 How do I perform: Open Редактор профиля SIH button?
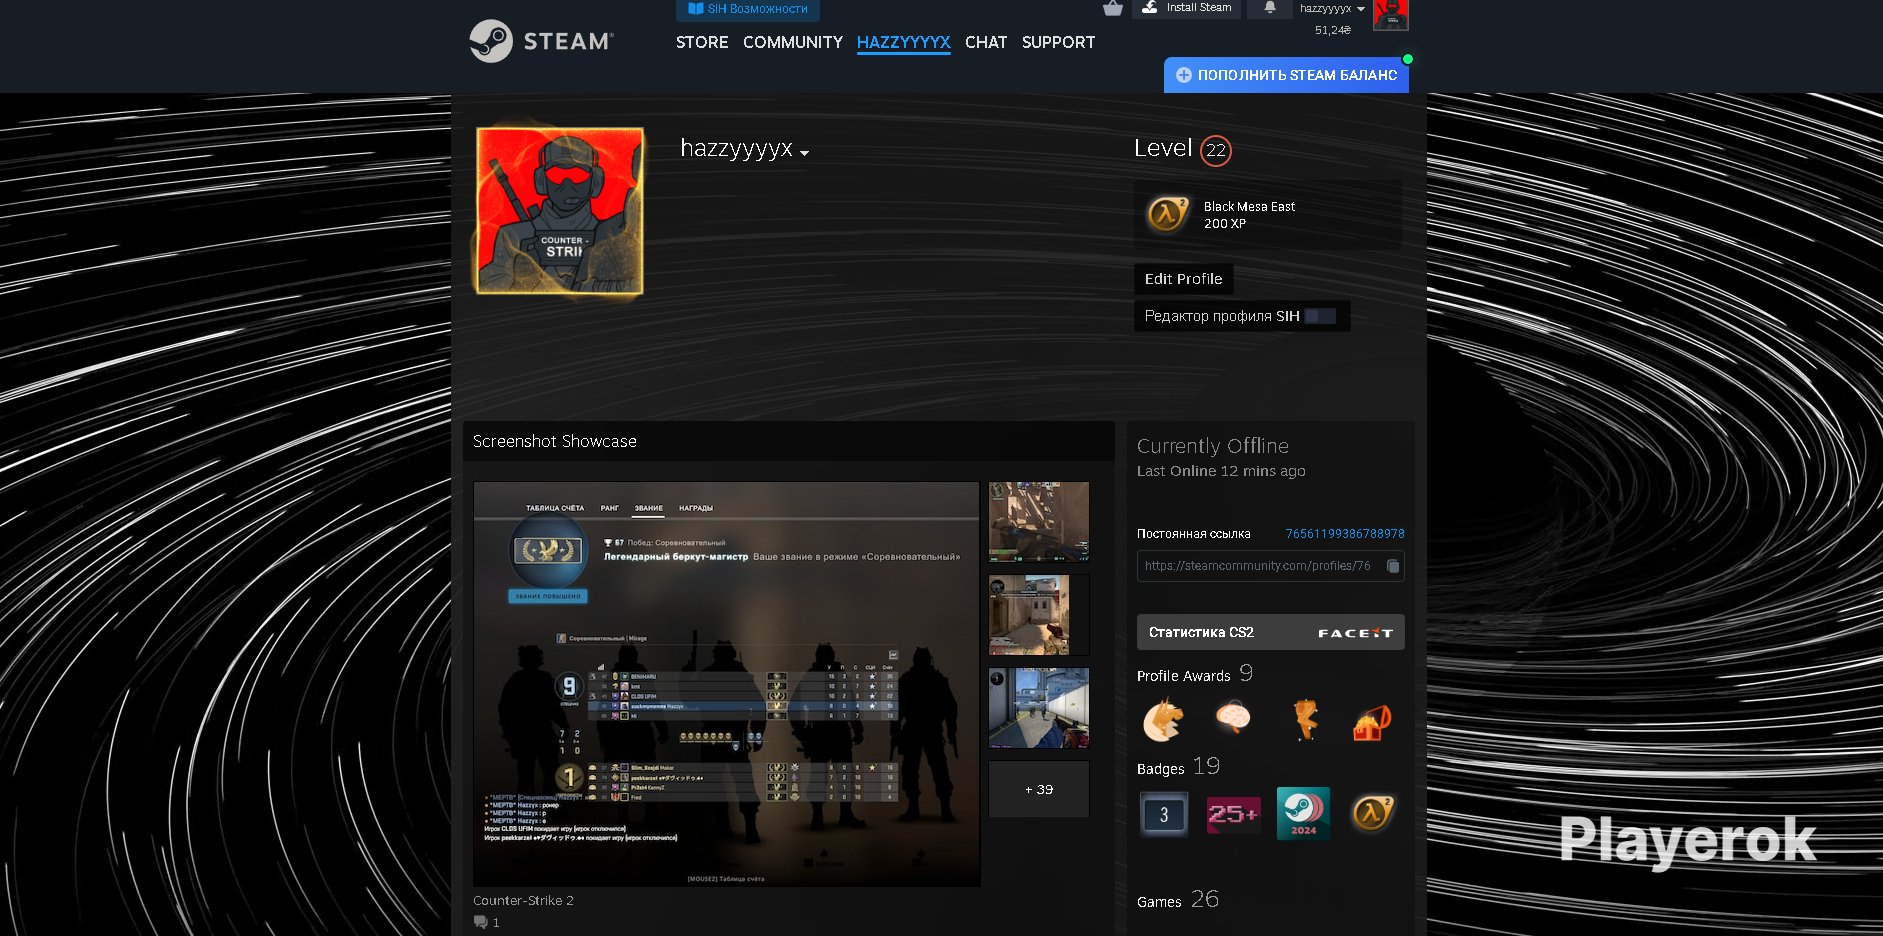click(x=1242, y=316)
